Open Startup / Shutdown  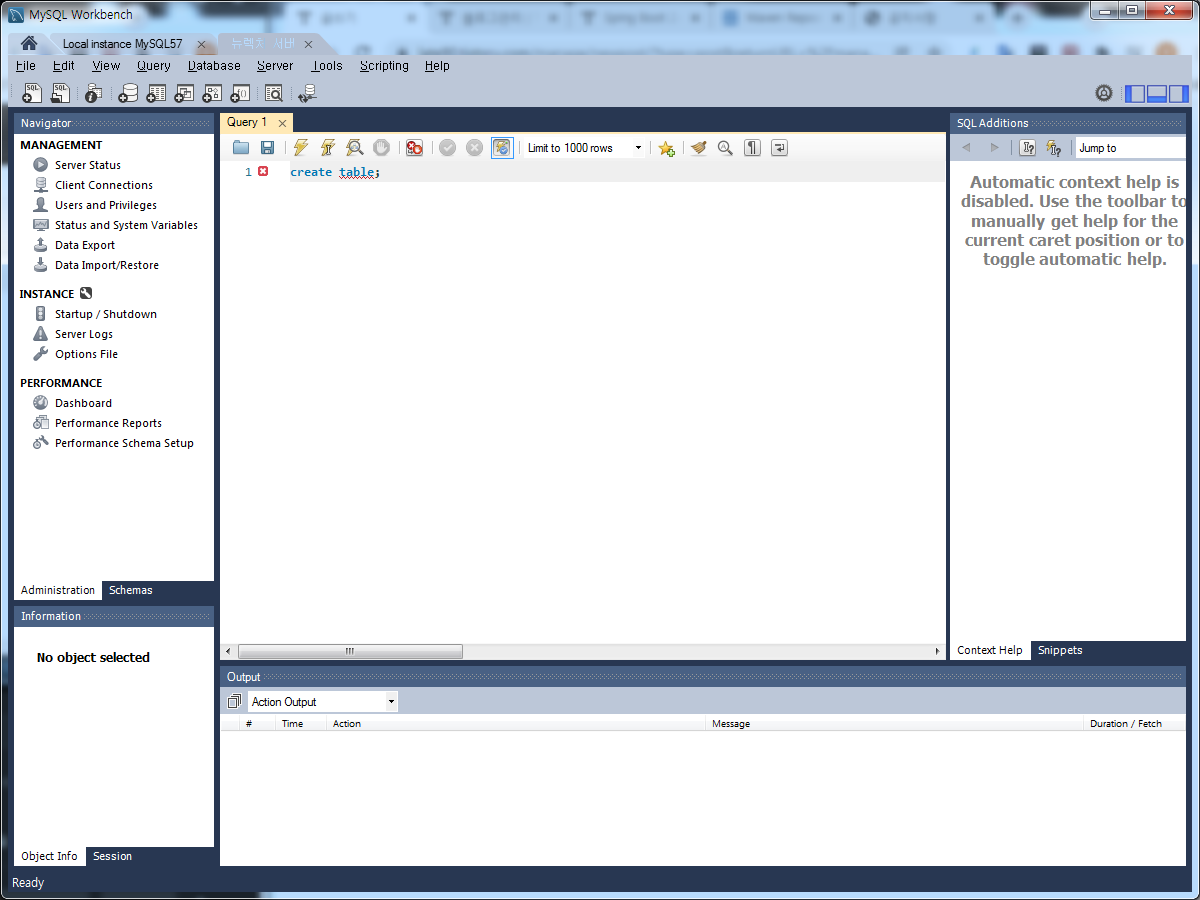click(106, 314)
